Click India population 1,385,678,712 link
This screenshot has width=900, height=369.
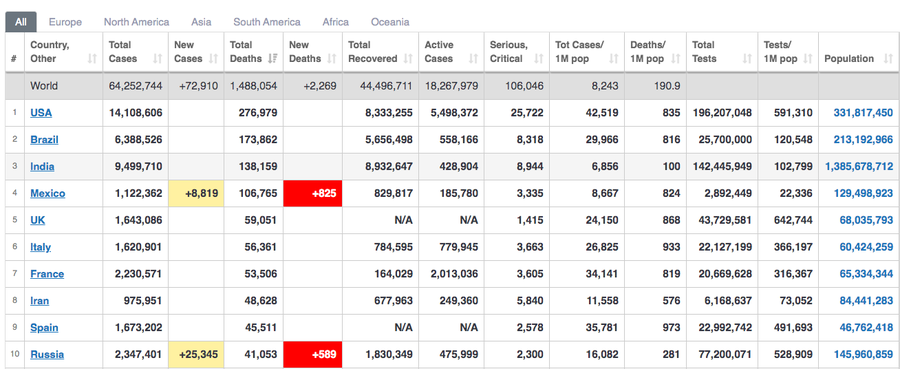click(x=859, y=167)
